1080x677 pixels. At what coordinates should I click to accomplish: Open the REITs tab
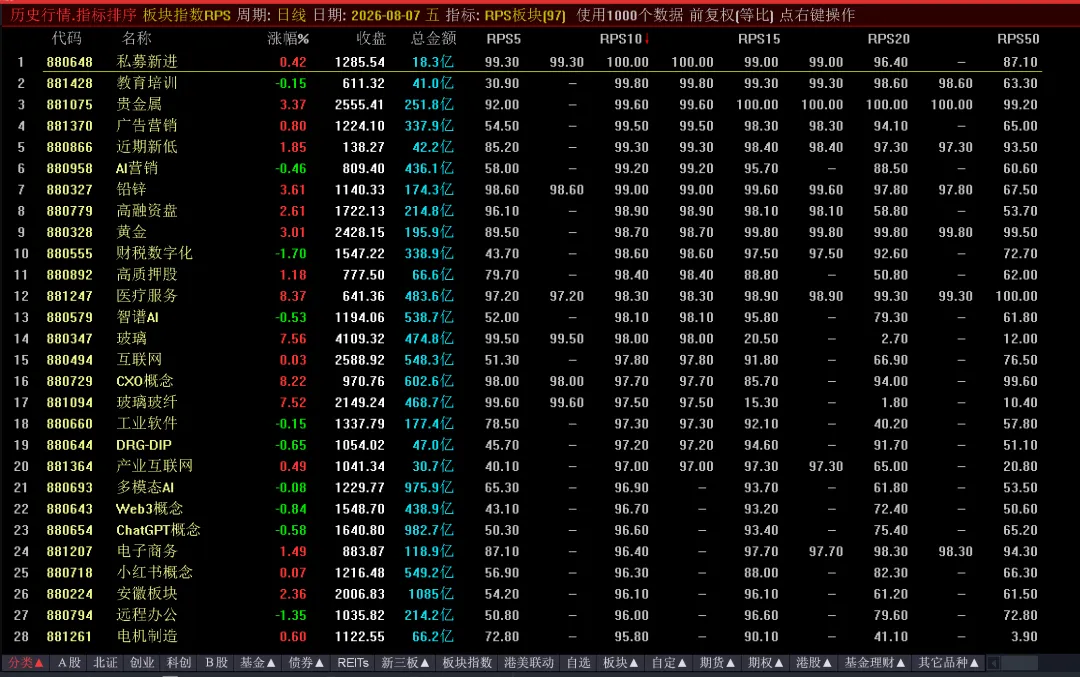(x=353, y=663)
